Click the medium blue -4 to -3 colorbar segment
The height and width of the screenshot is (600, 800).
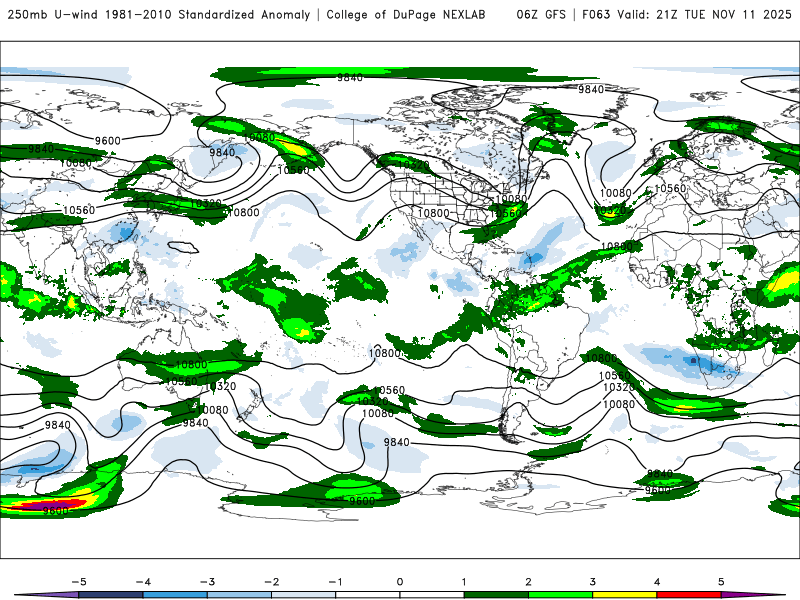(175, 595)
